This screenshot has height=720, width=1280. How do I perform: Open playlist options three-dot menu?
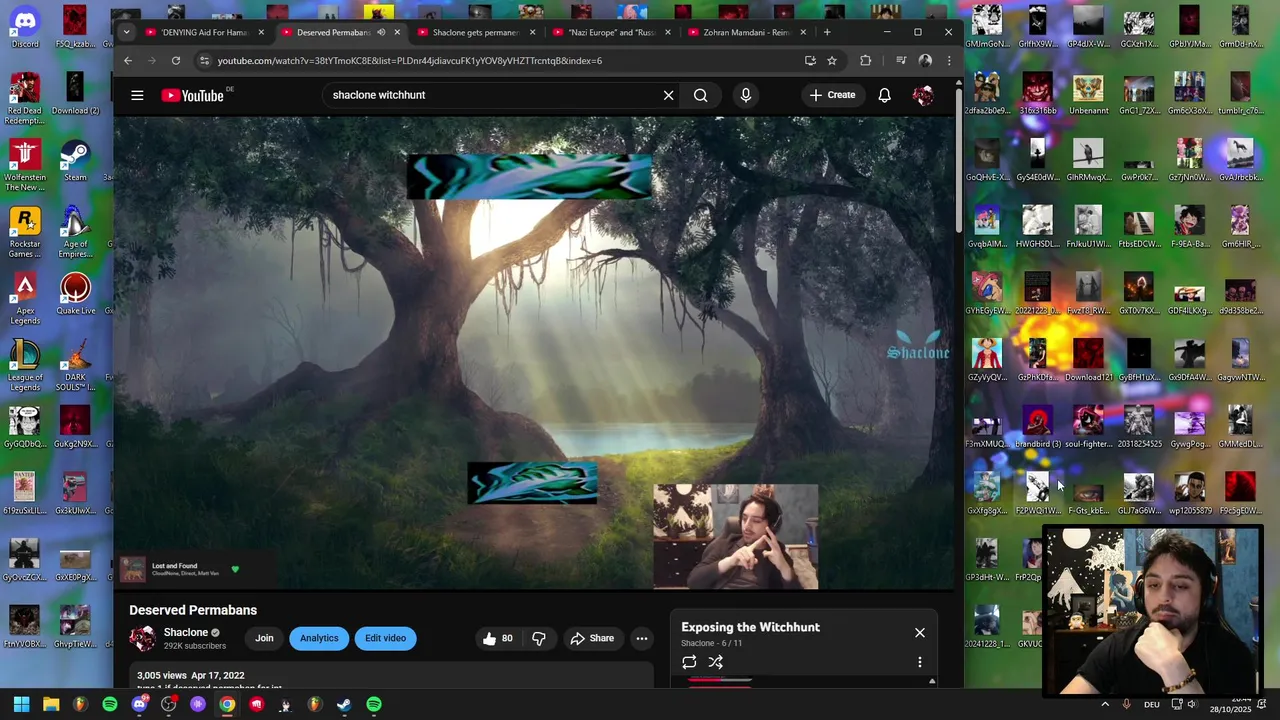coord(920,662)
